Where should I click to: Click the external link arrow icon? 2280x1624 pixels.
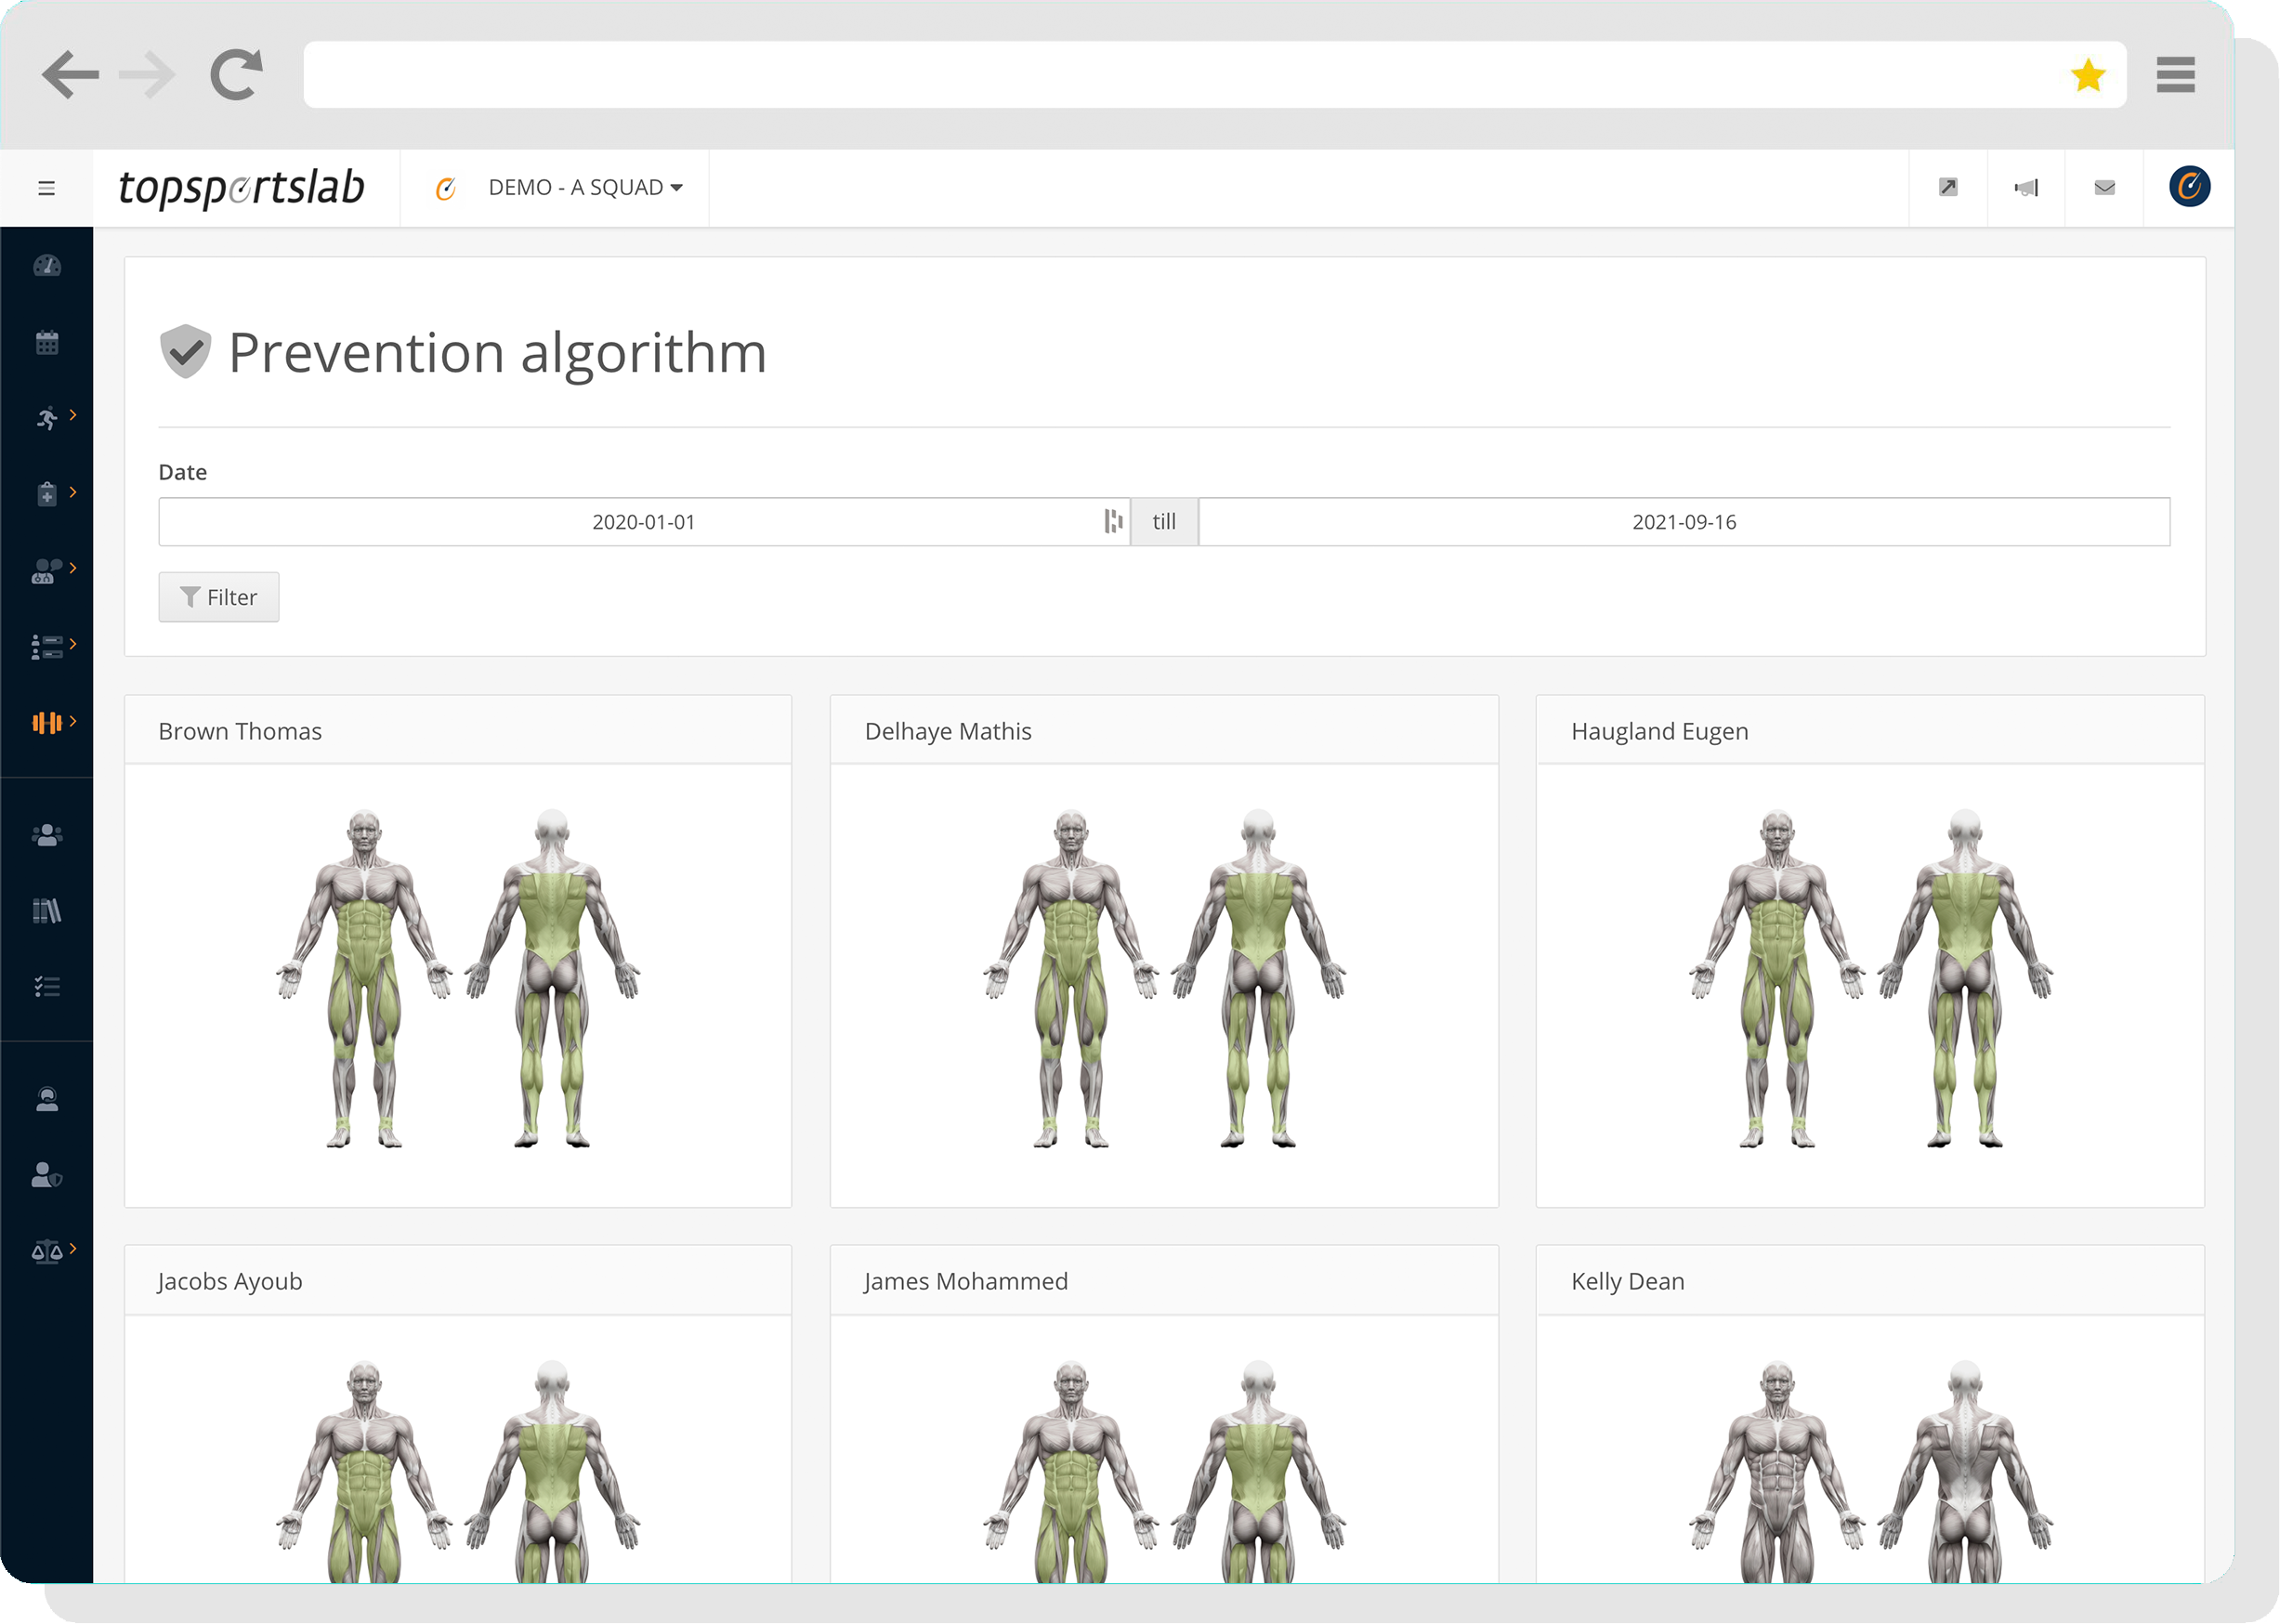[x=1948, y=187]
